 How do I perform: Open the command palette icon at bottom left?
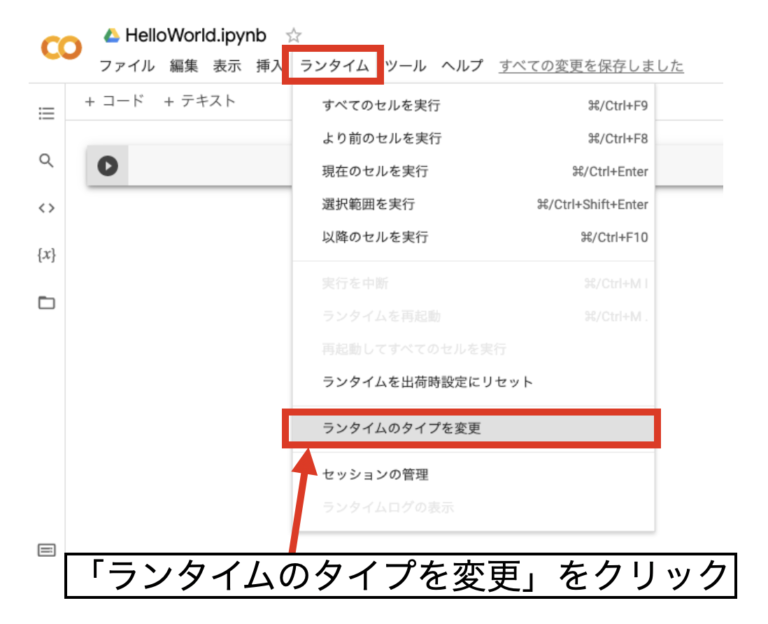(x=46, y=549)
